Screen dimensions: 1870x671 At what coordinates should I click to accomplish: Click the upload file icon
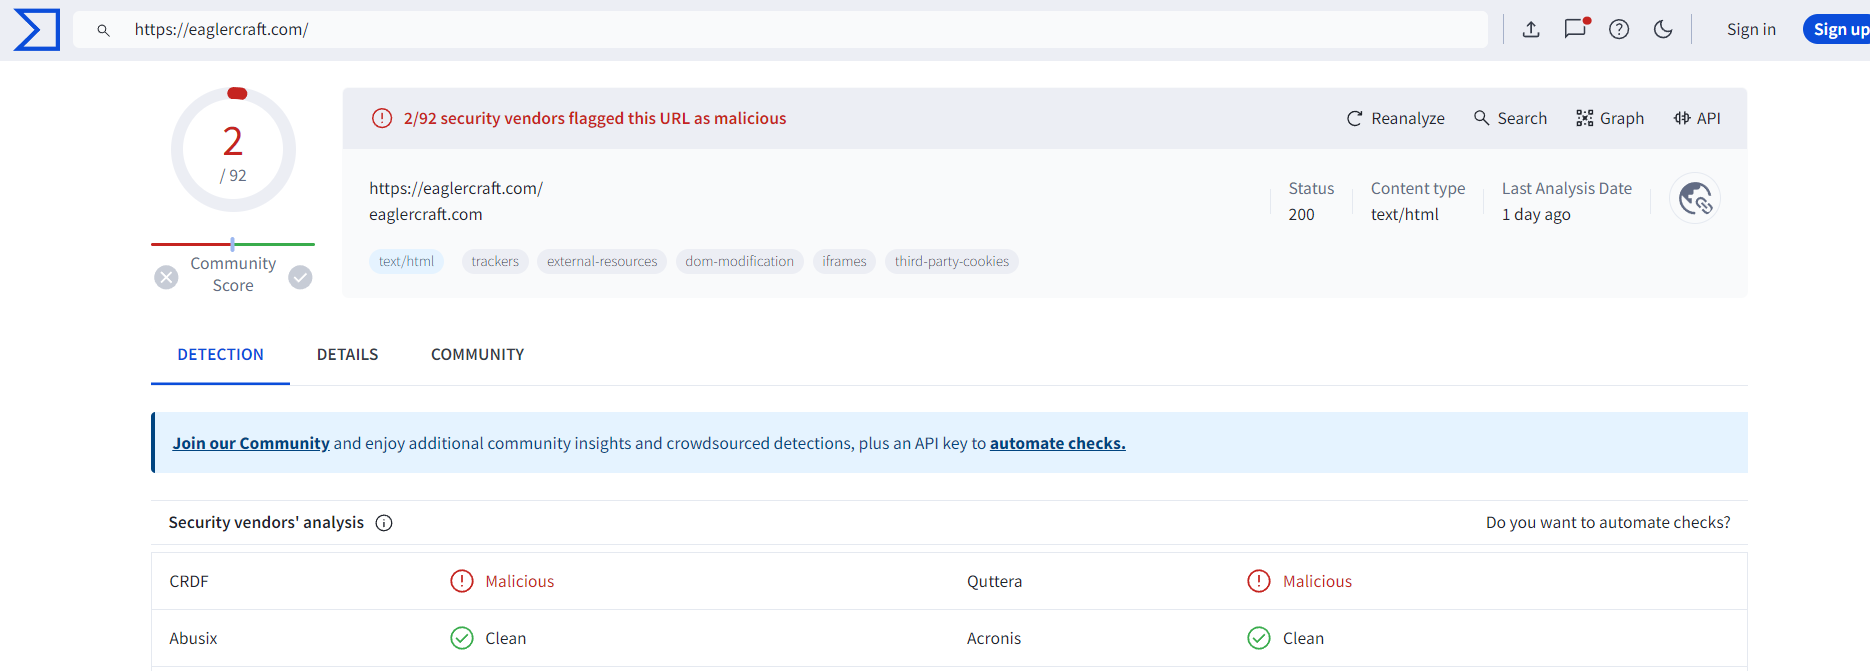point(1530,30)
